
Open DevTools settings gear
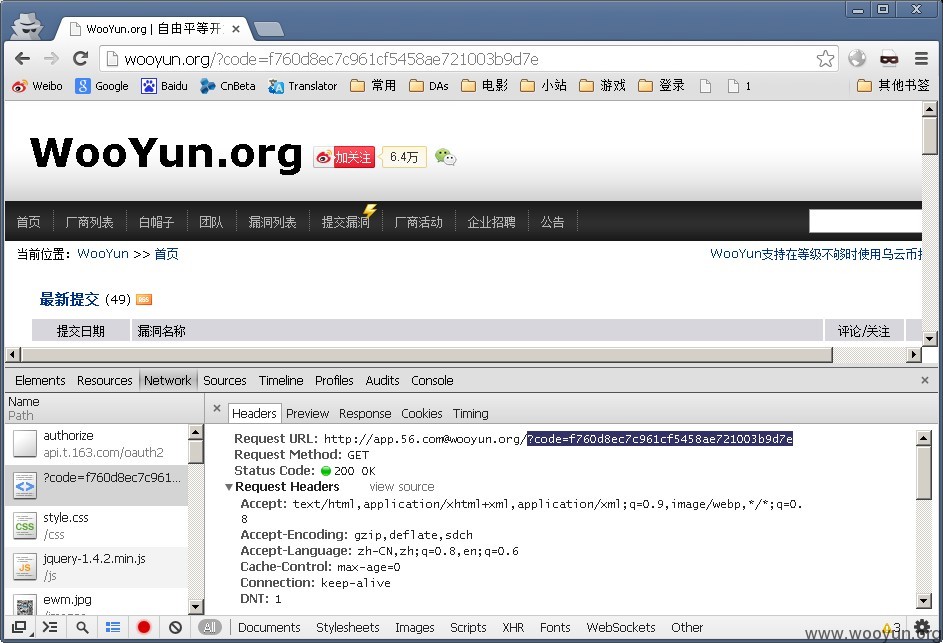(922, 627)
